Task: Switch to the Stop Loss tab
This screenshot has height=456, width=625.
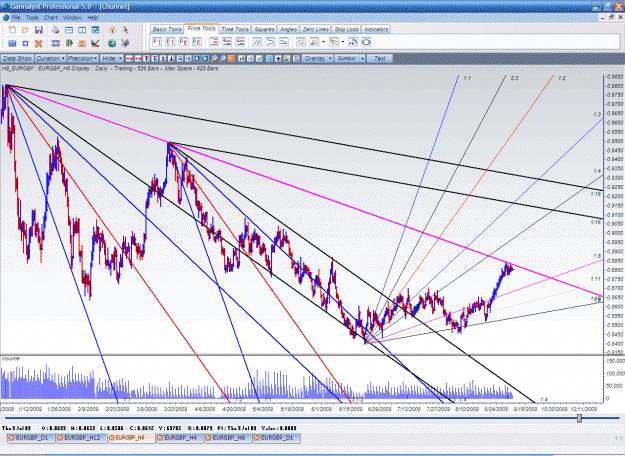Action: coord(346,29)
